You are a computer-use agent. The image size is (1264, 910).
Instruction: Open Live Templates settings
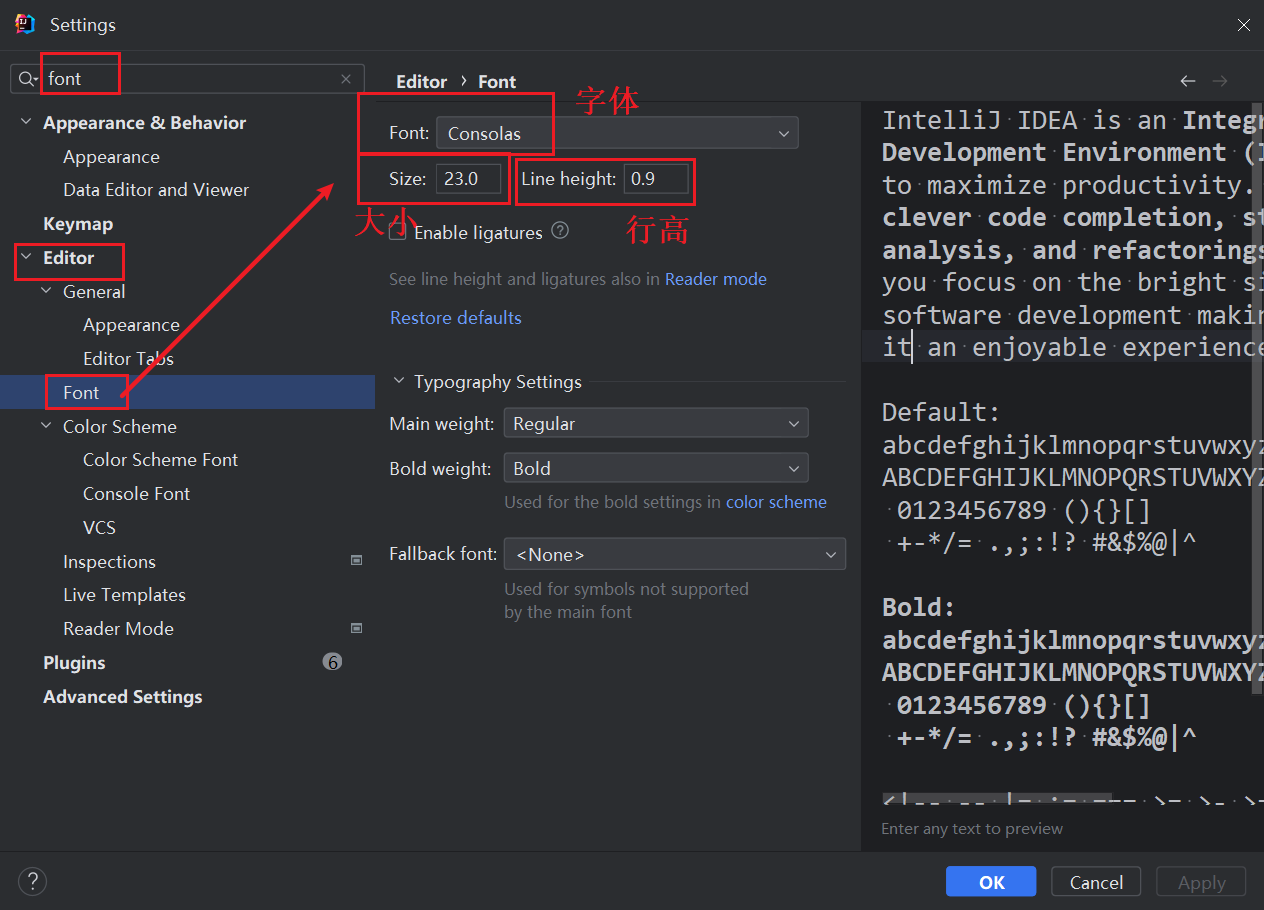tap(124, 595)
